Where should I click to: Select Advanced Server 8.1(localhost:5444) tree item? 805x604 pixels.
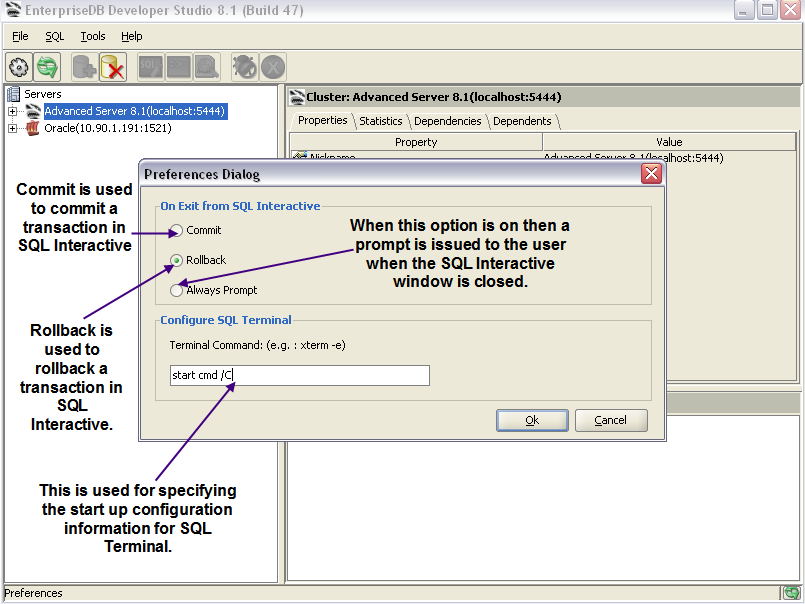[x=135, y=111]
